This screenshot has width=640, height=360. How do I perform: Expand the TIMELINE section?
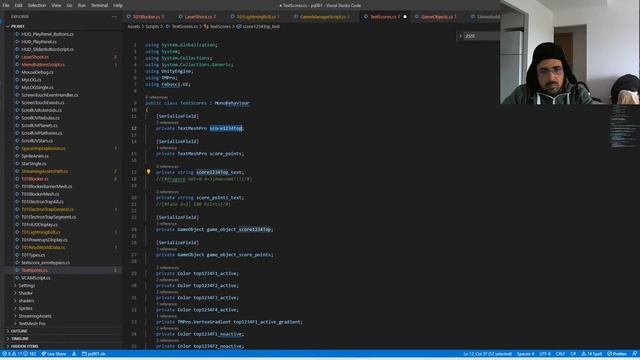pos(20,339)
